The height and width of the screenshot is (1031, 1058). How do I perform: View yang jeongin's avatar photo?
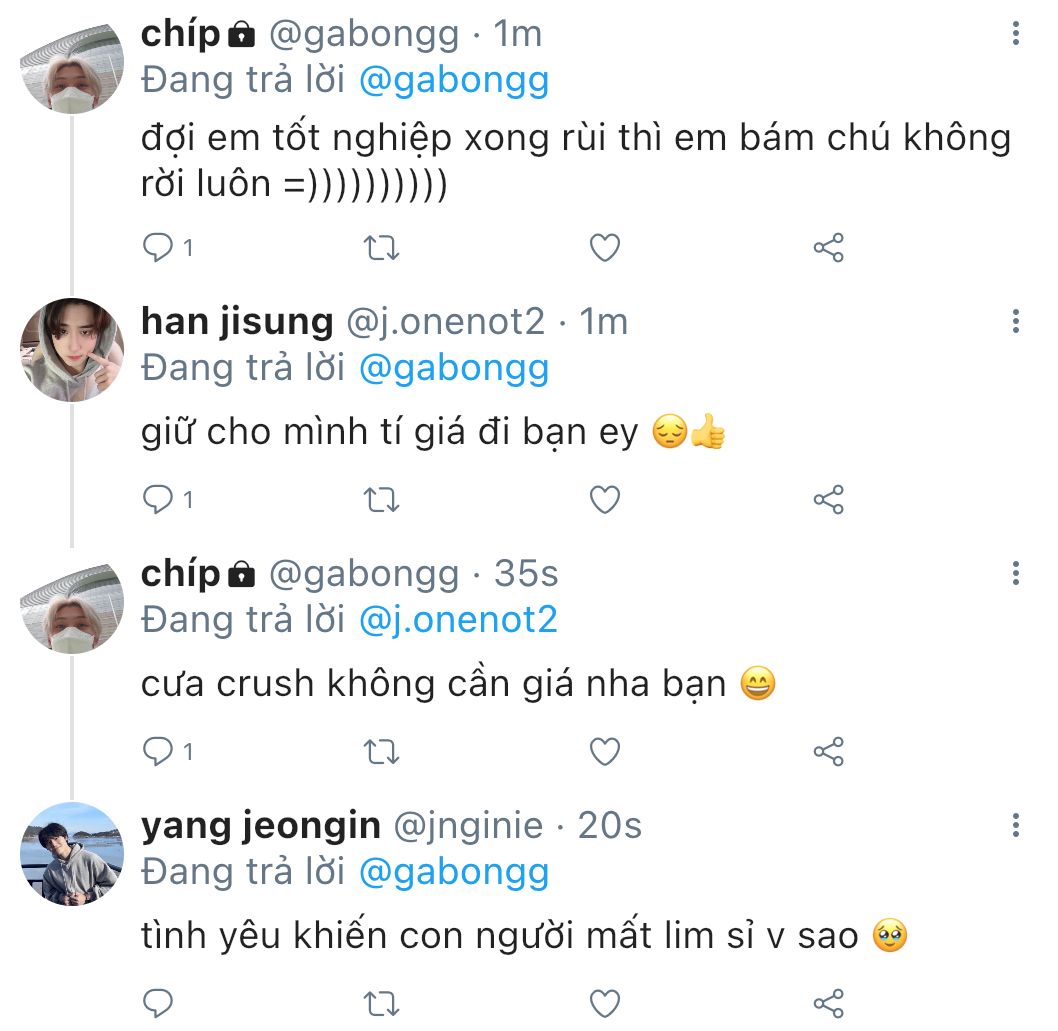coord(72,853)
